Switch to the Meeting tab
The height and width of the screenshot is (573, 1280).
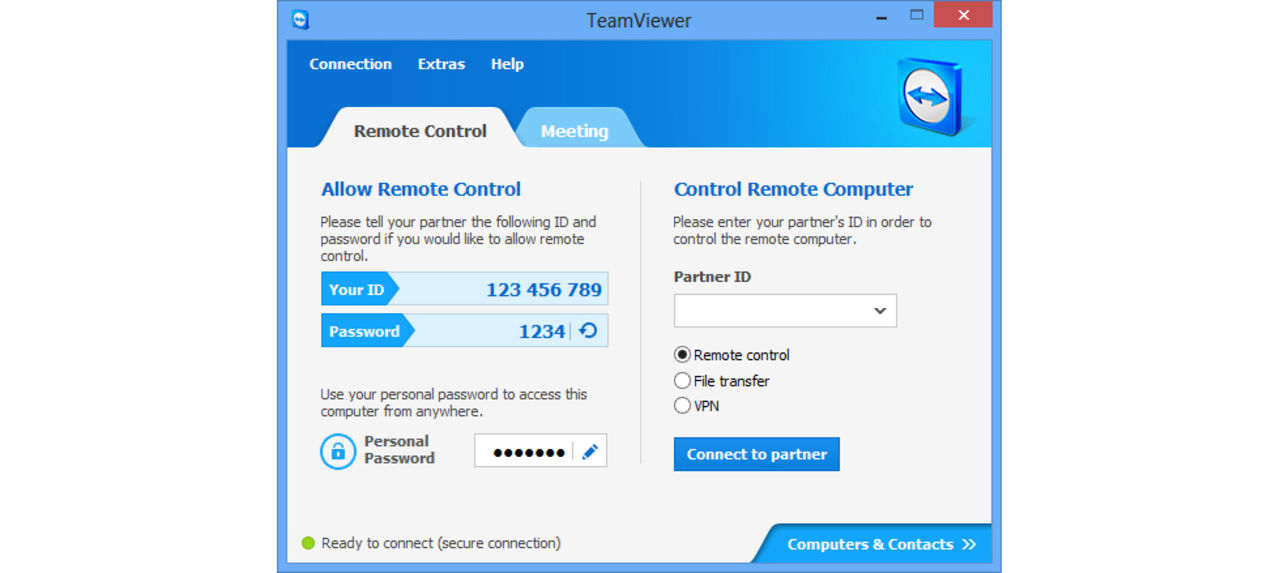tap(574, 131)
